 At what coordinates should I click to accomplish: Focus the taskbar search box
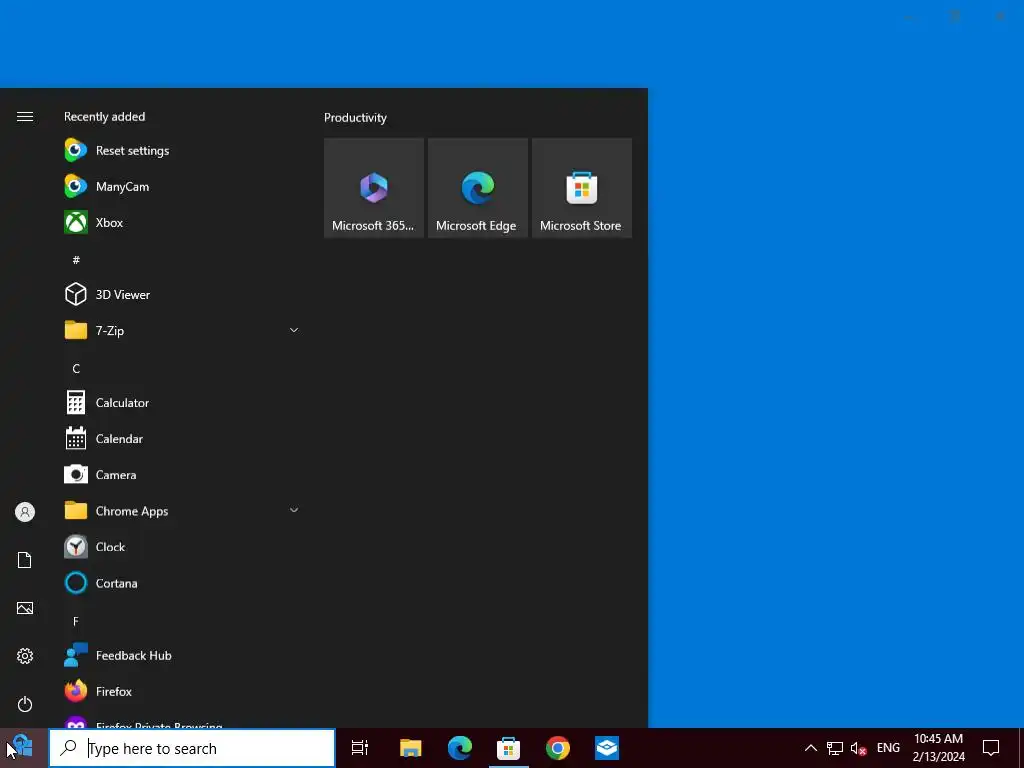[x=192, y=748]
